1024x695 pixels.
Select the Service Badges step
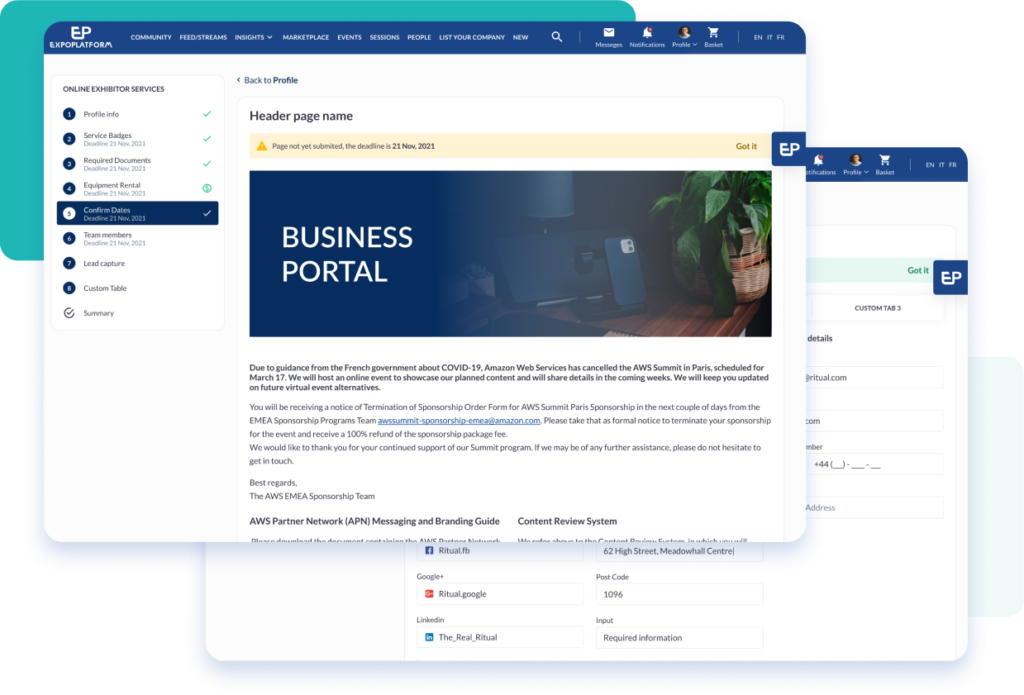click(x=137, y=138)
